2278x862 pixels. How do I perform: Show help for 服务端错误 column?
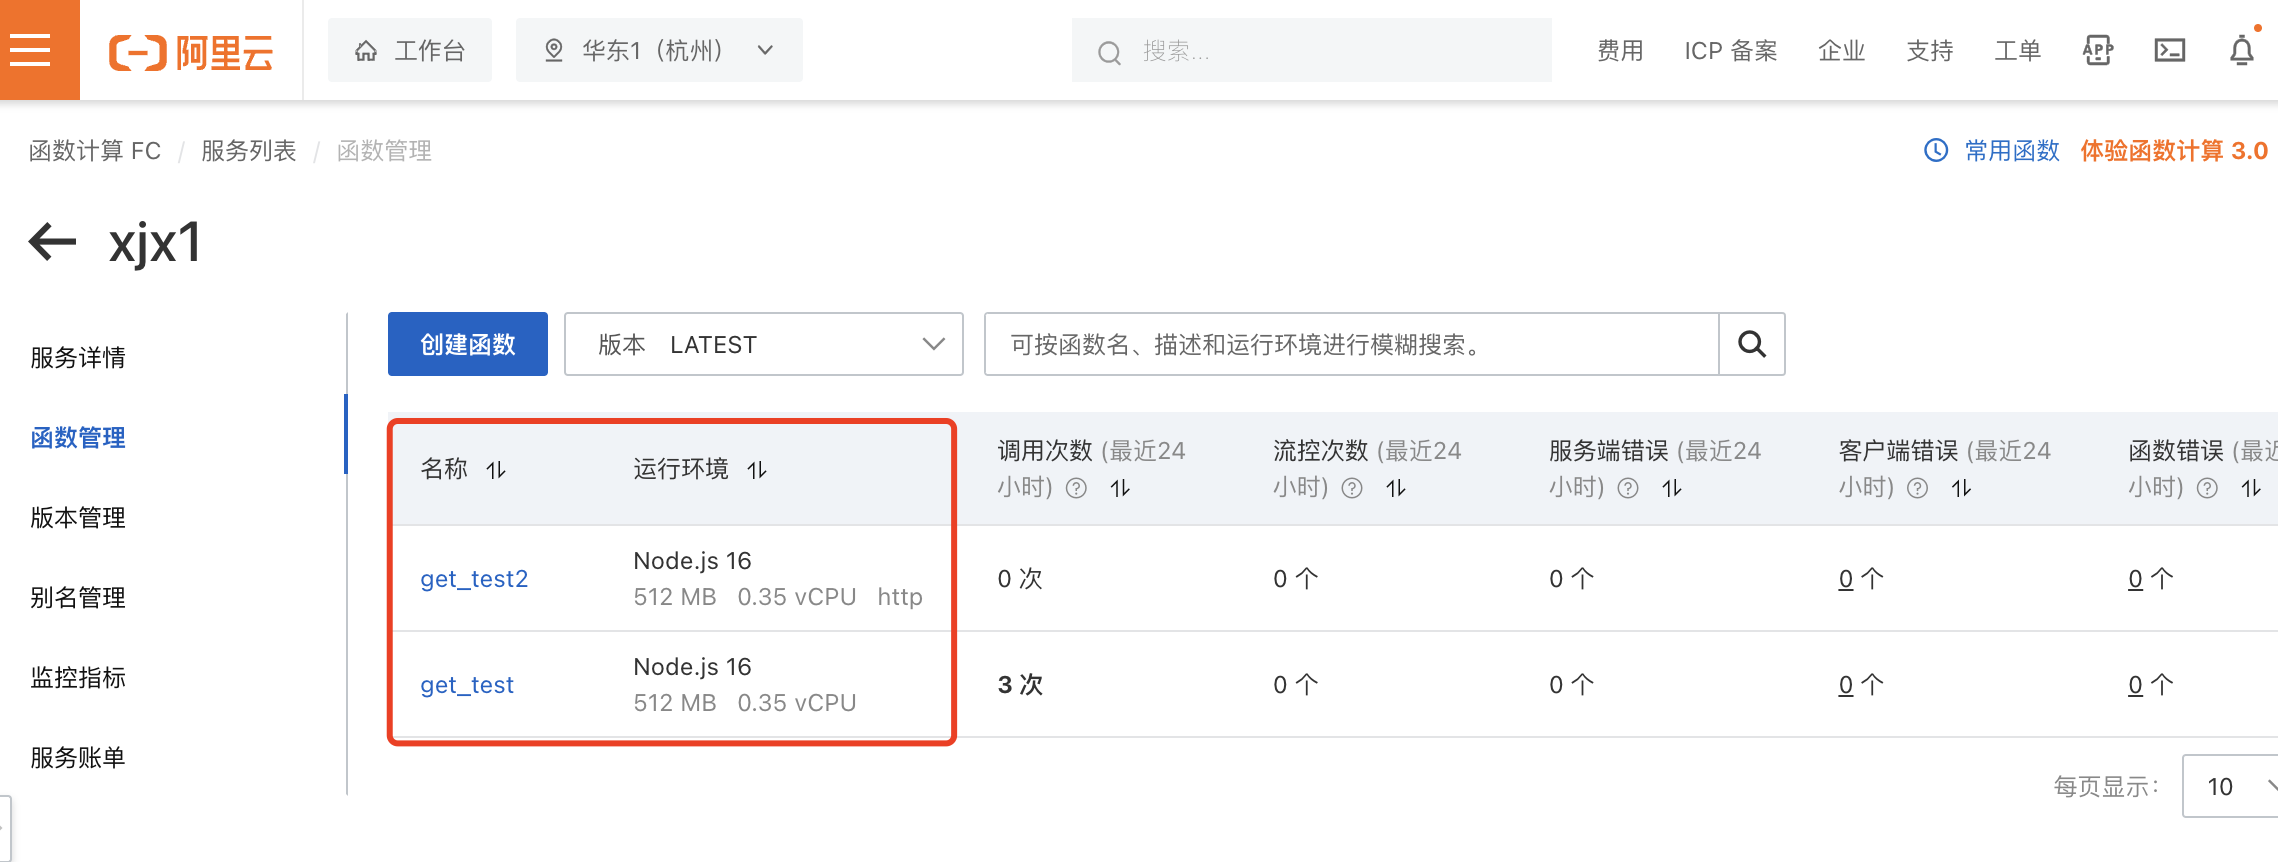[1628, 488]
